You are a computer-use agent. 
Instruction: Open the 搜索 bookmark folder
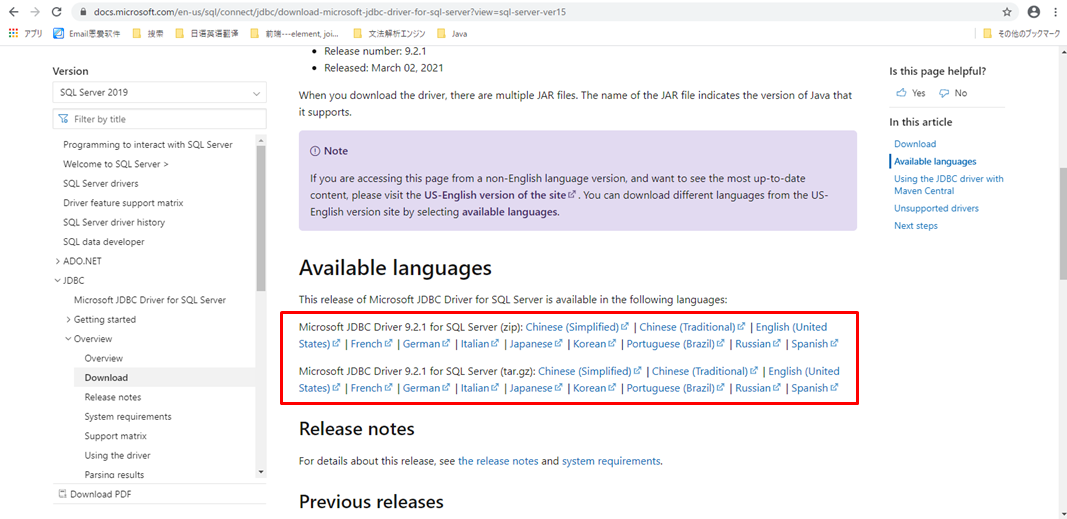click(x=148, y=33)
